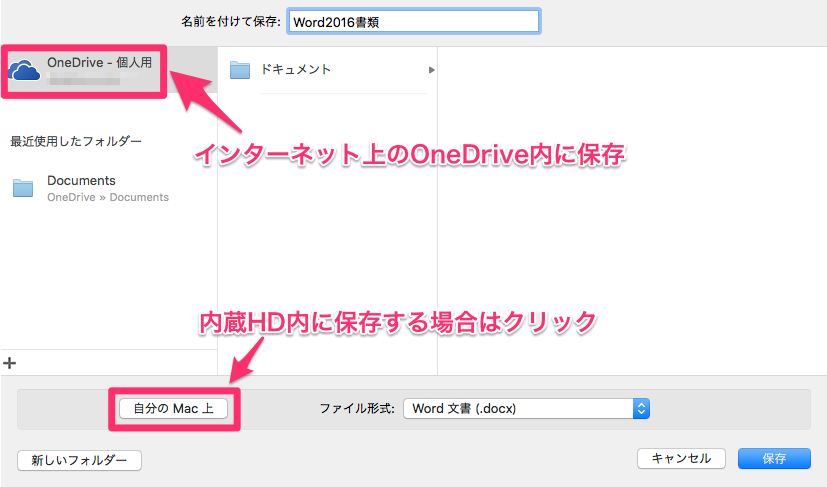Create a folder with 新しいフォルダー
This screenshot has width=827, height=487.
(79, 460)
